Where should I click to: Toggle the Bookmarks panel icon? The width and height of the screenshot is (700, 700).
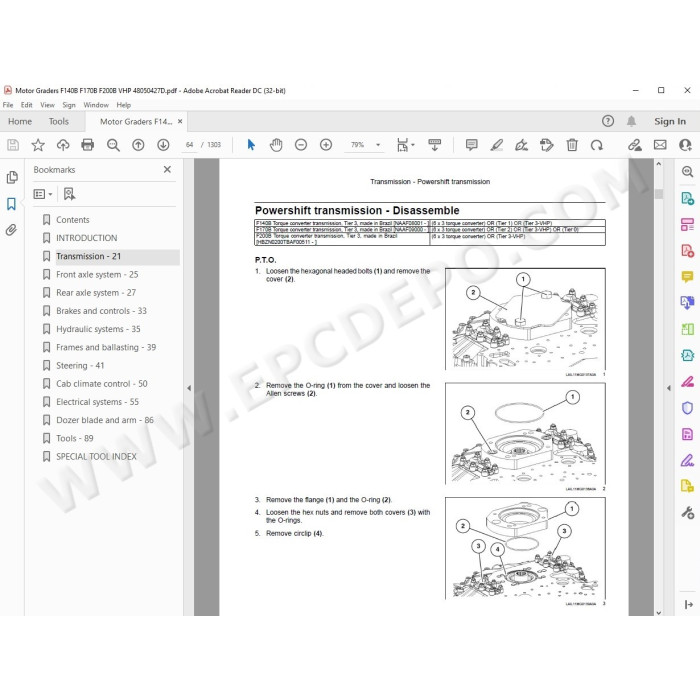(11, 204)
